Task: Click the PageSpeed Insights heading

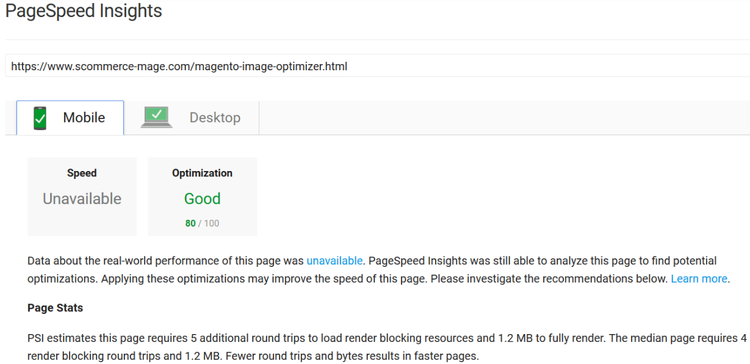Action: click(84, 11)
